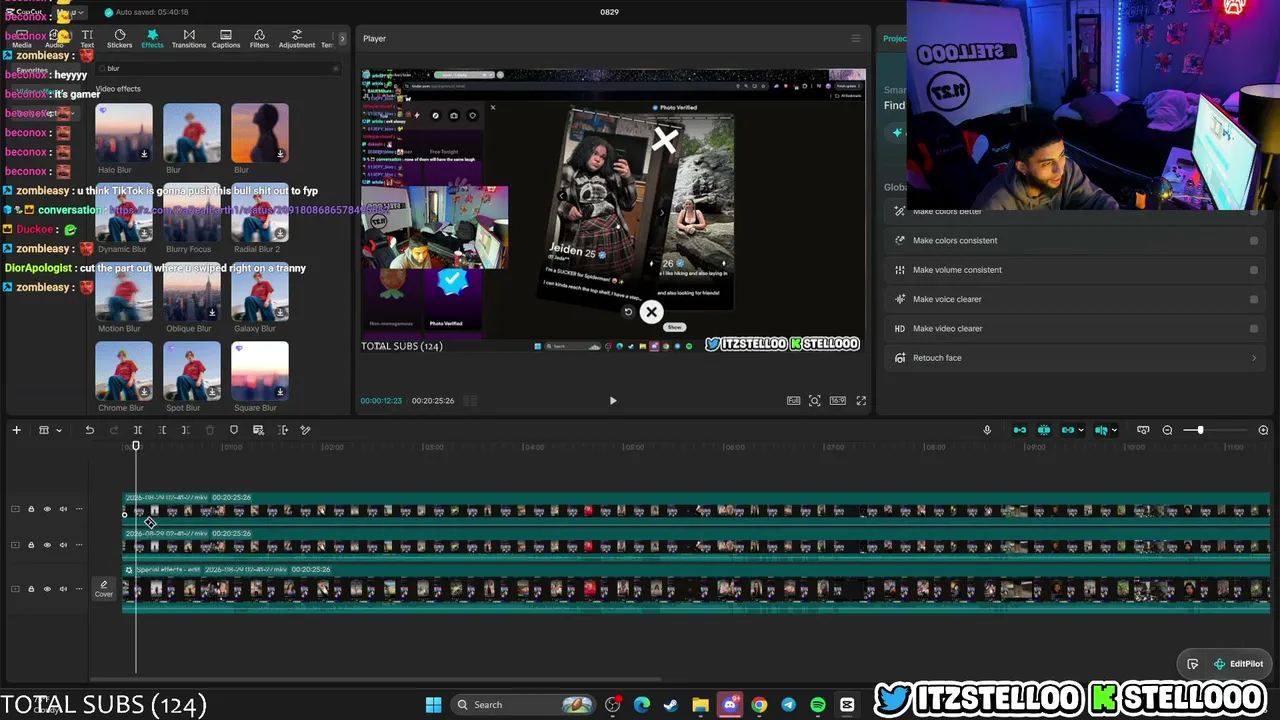
Task: Click the effects search field containing 'blur'
Action: pyautogui.click(x=218, y=69)
